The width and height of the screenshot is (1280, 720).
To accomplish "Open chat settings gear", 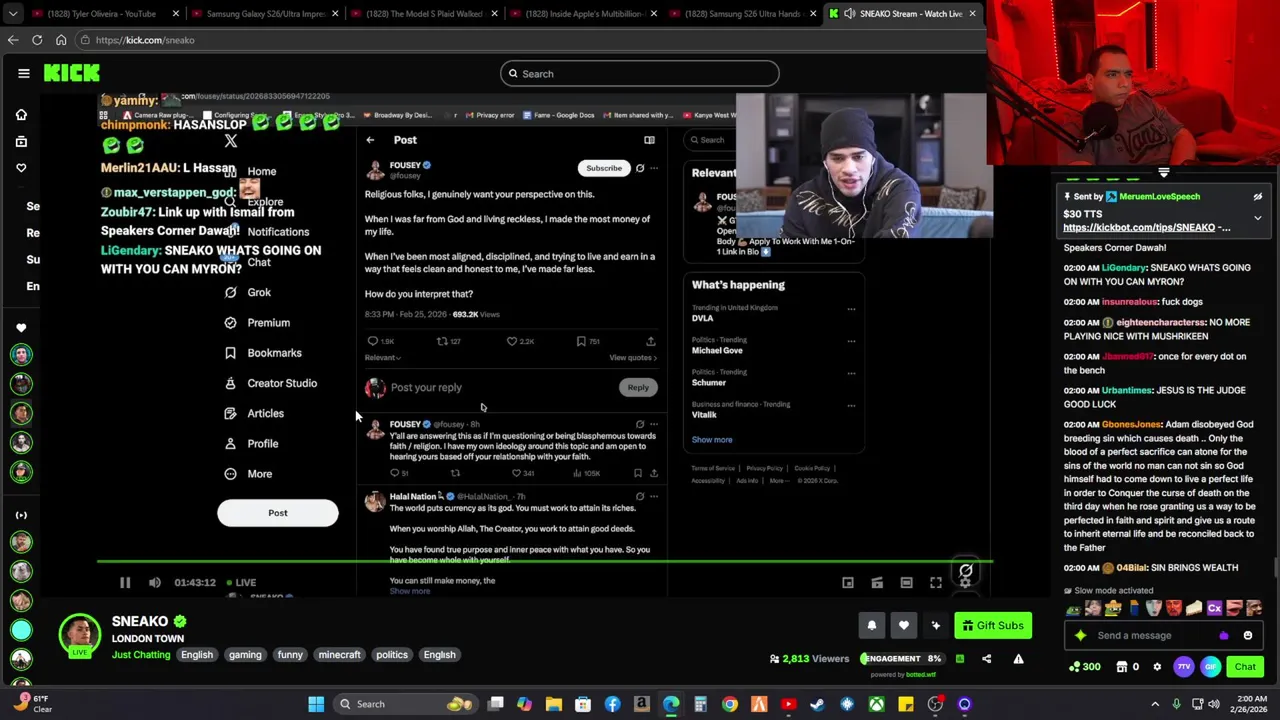I will pyautogui.click(x=1157, y=667).
